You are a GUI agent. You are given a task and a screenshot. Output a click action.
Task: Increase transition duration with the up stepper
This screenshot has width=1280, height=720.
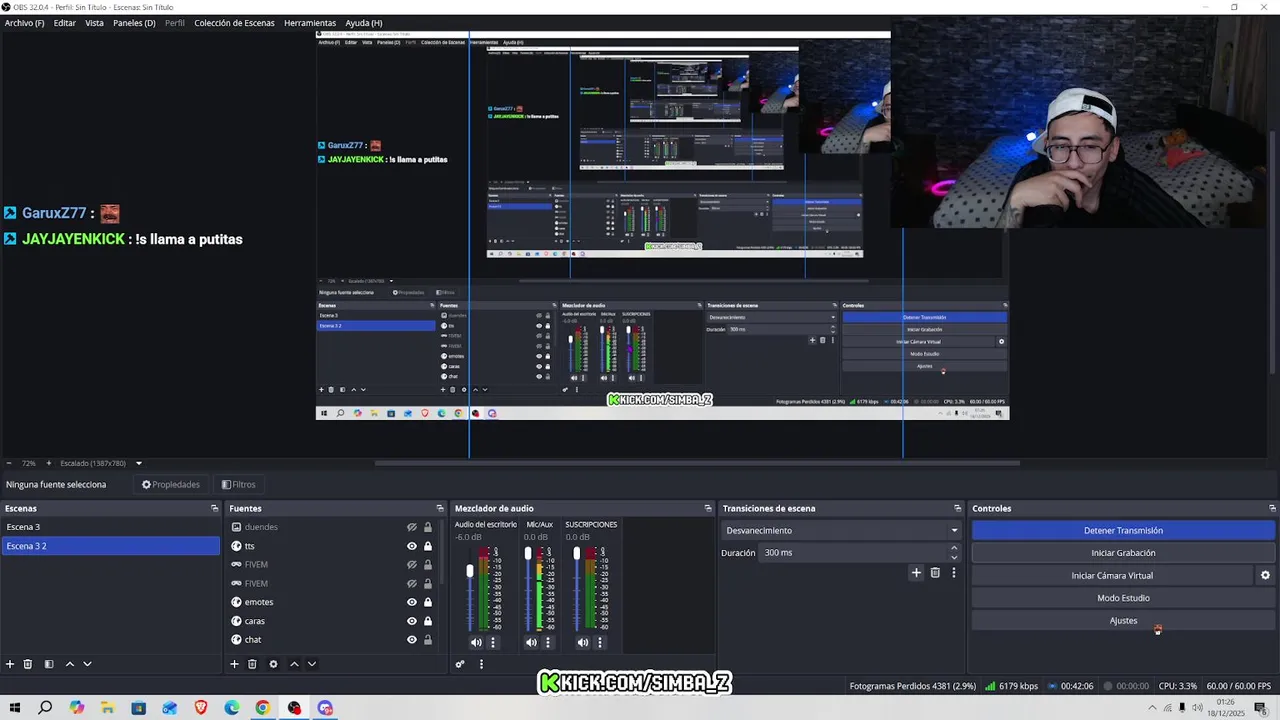pyautogui.click(x=954, y=548)
